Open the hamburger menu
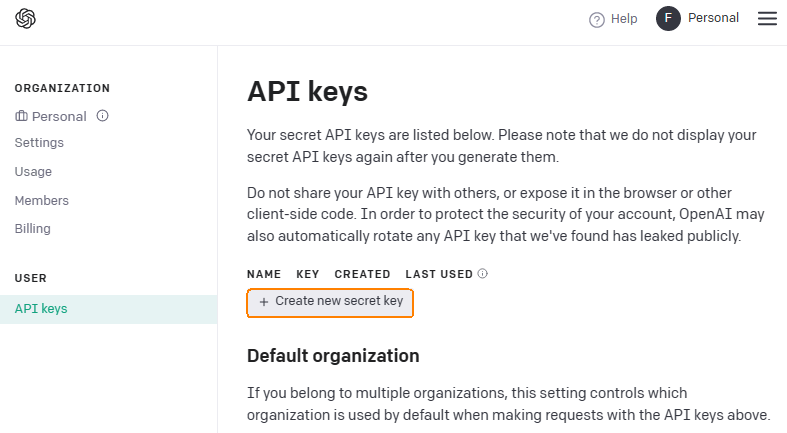Viewport: 787px width, 433px height. 767,18
